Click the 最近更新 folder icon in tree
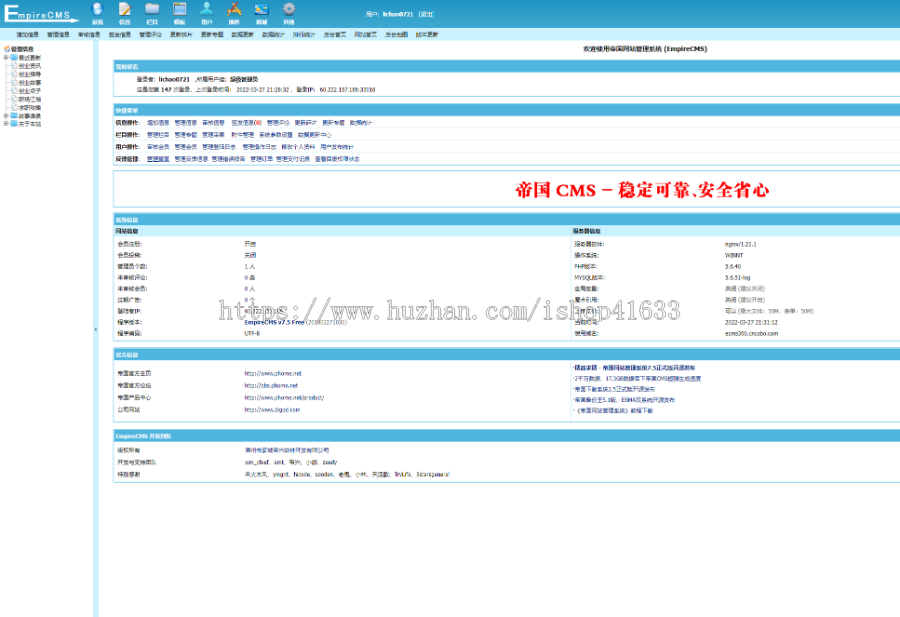This screenshot has width=900, height=617. (14, 57)
